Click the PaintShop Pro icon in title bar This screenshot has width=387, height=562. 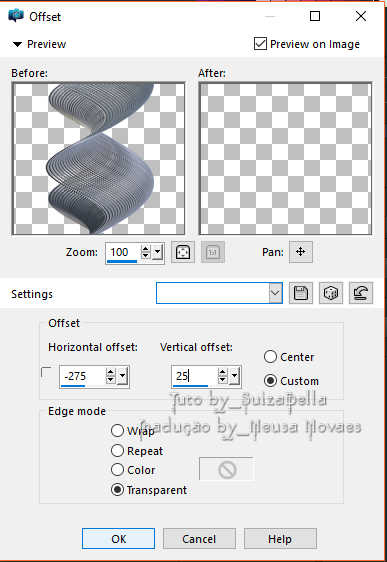(16, 16)
